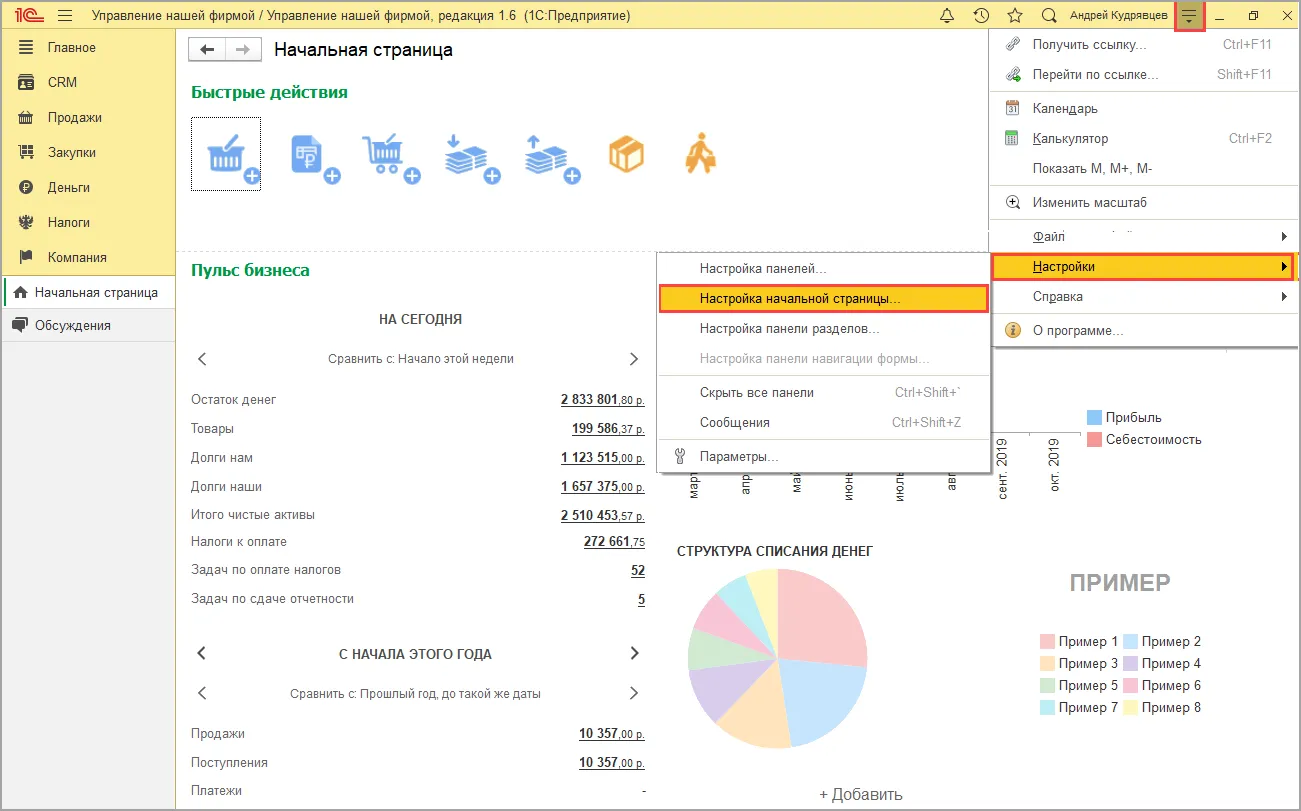Go back with the left arrow button
This screenshot has height=811, width=1301.
coord(208,50)
